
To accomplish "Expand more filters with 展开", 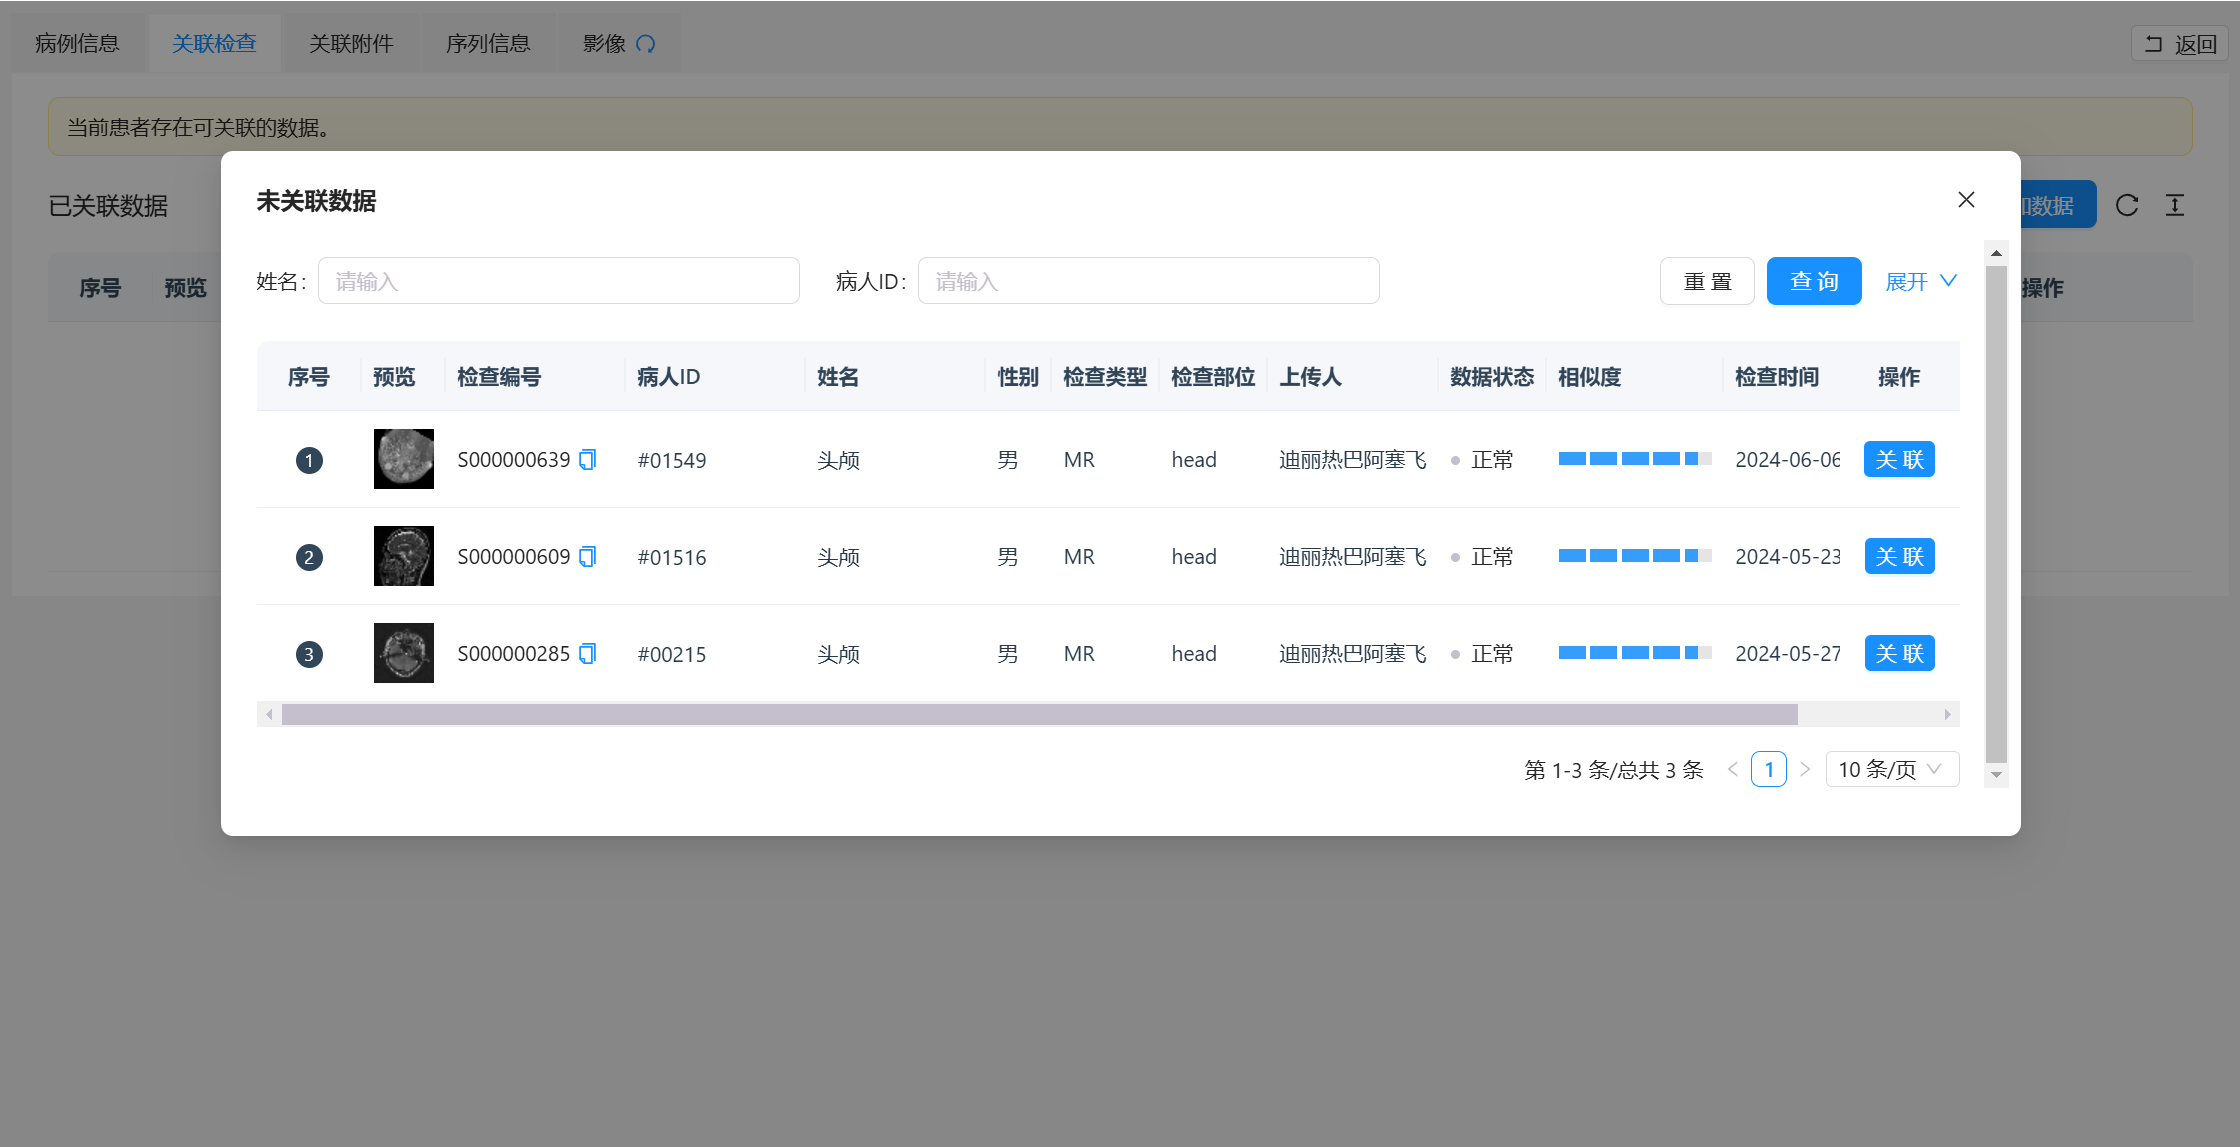I will click(x=1920, y=281).
